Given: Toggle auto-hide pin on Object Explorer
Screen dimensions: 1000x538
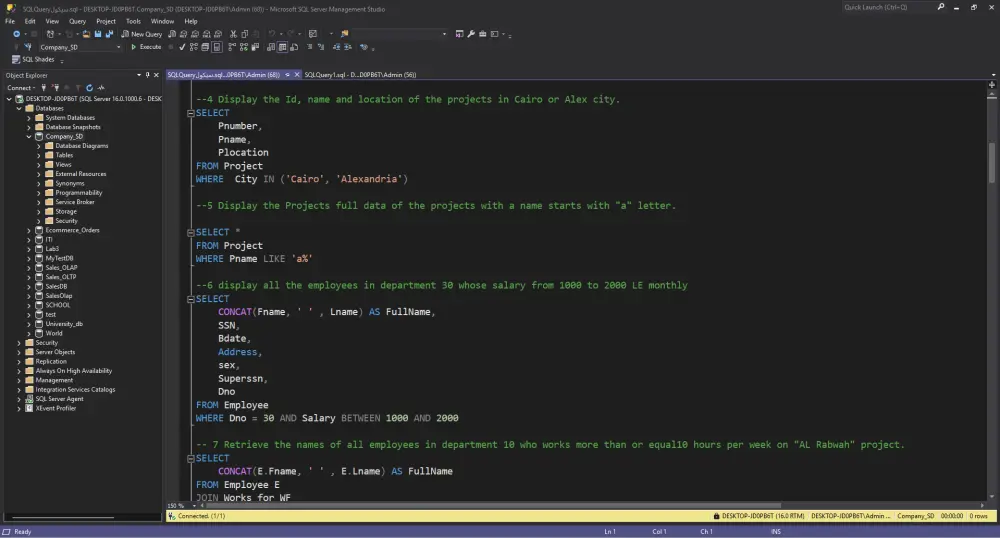Looking at the screenshot, I should pyautogui.click(x=147, y=75).
